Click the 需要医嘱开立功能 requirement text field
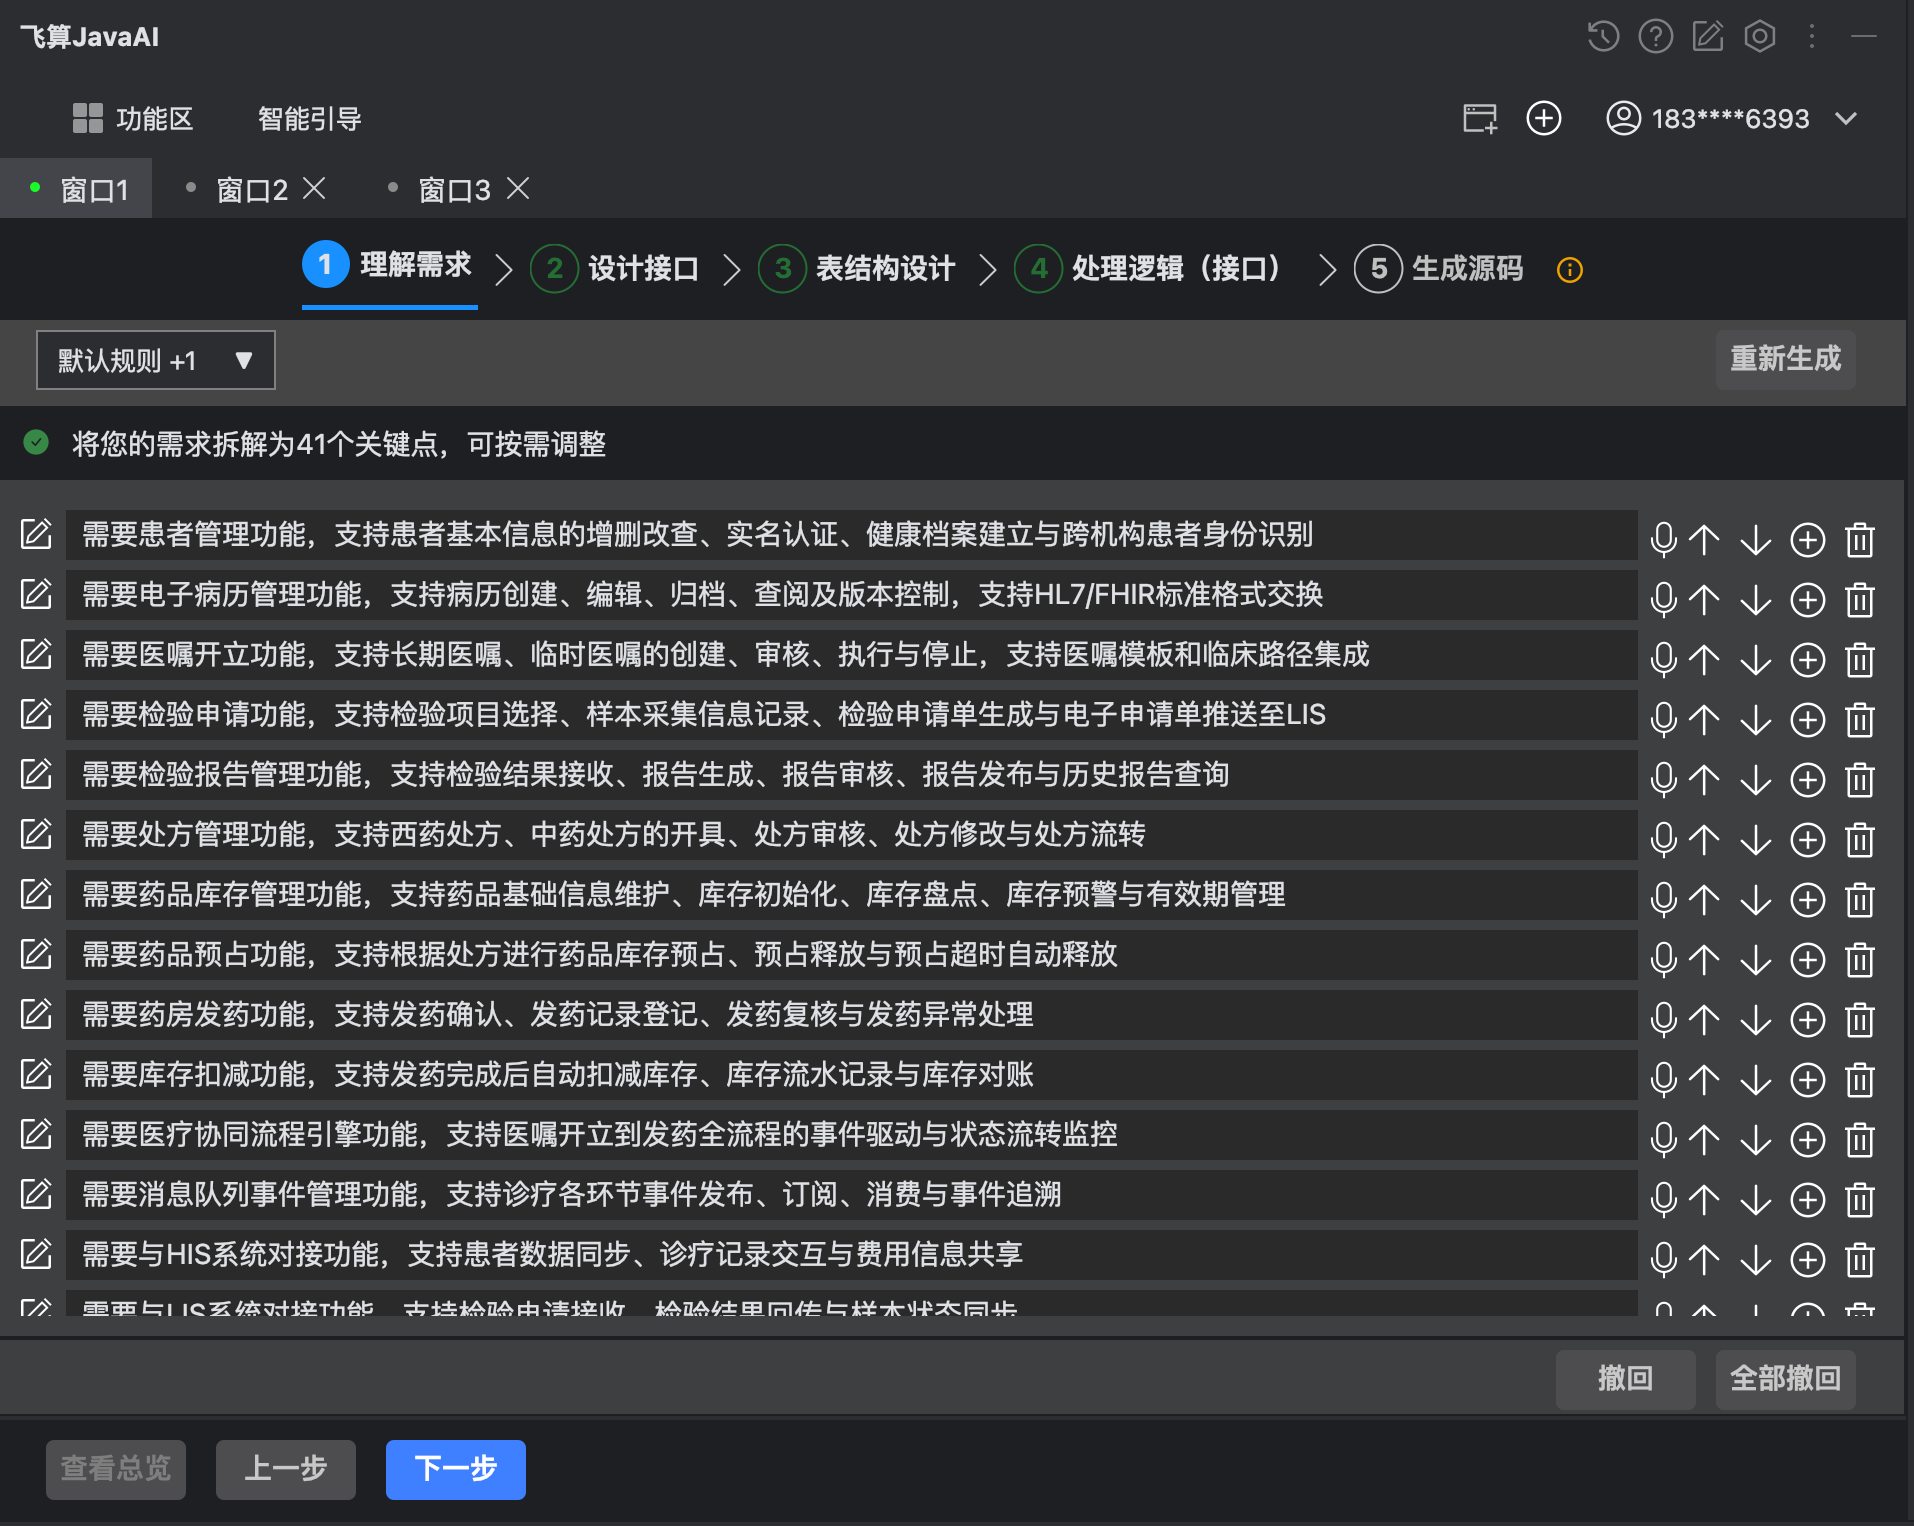The width and height of the screenshot is (1914, 1526). pyautogui.click(x=851, y=655)
